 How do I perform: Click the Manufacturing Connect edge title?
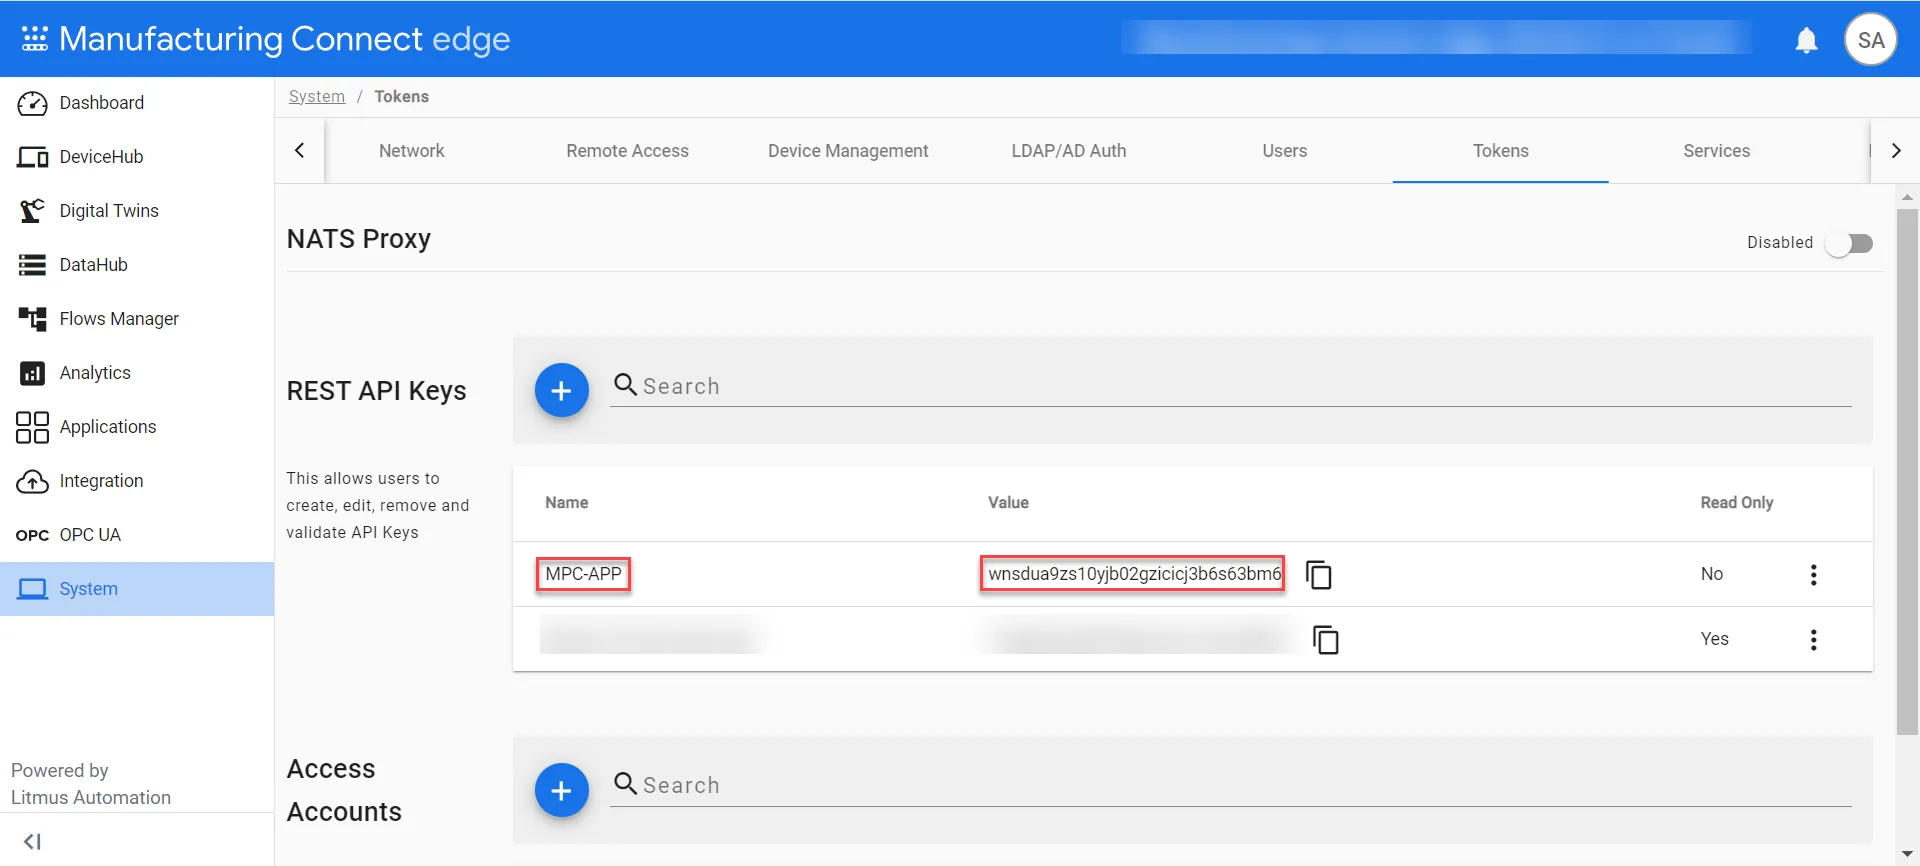pos(284,39)
